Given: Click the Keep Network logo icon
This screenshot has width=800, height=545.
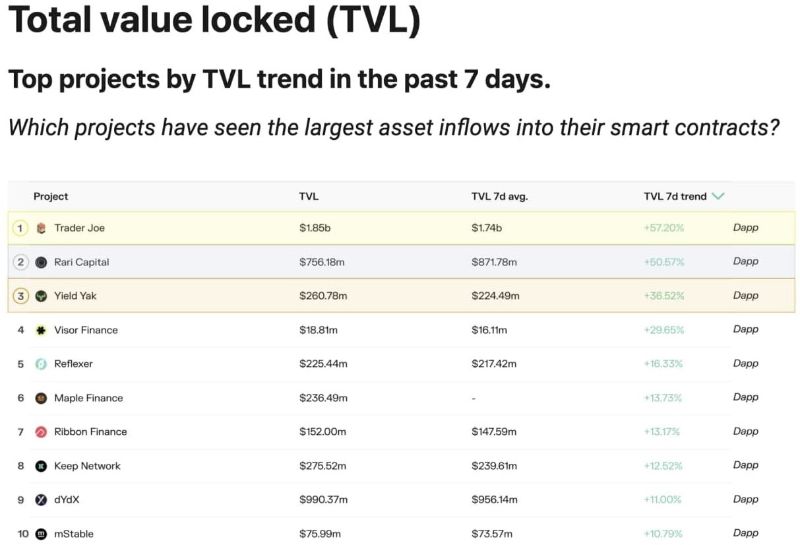Looking at the screenshot, I should point(41,466).
